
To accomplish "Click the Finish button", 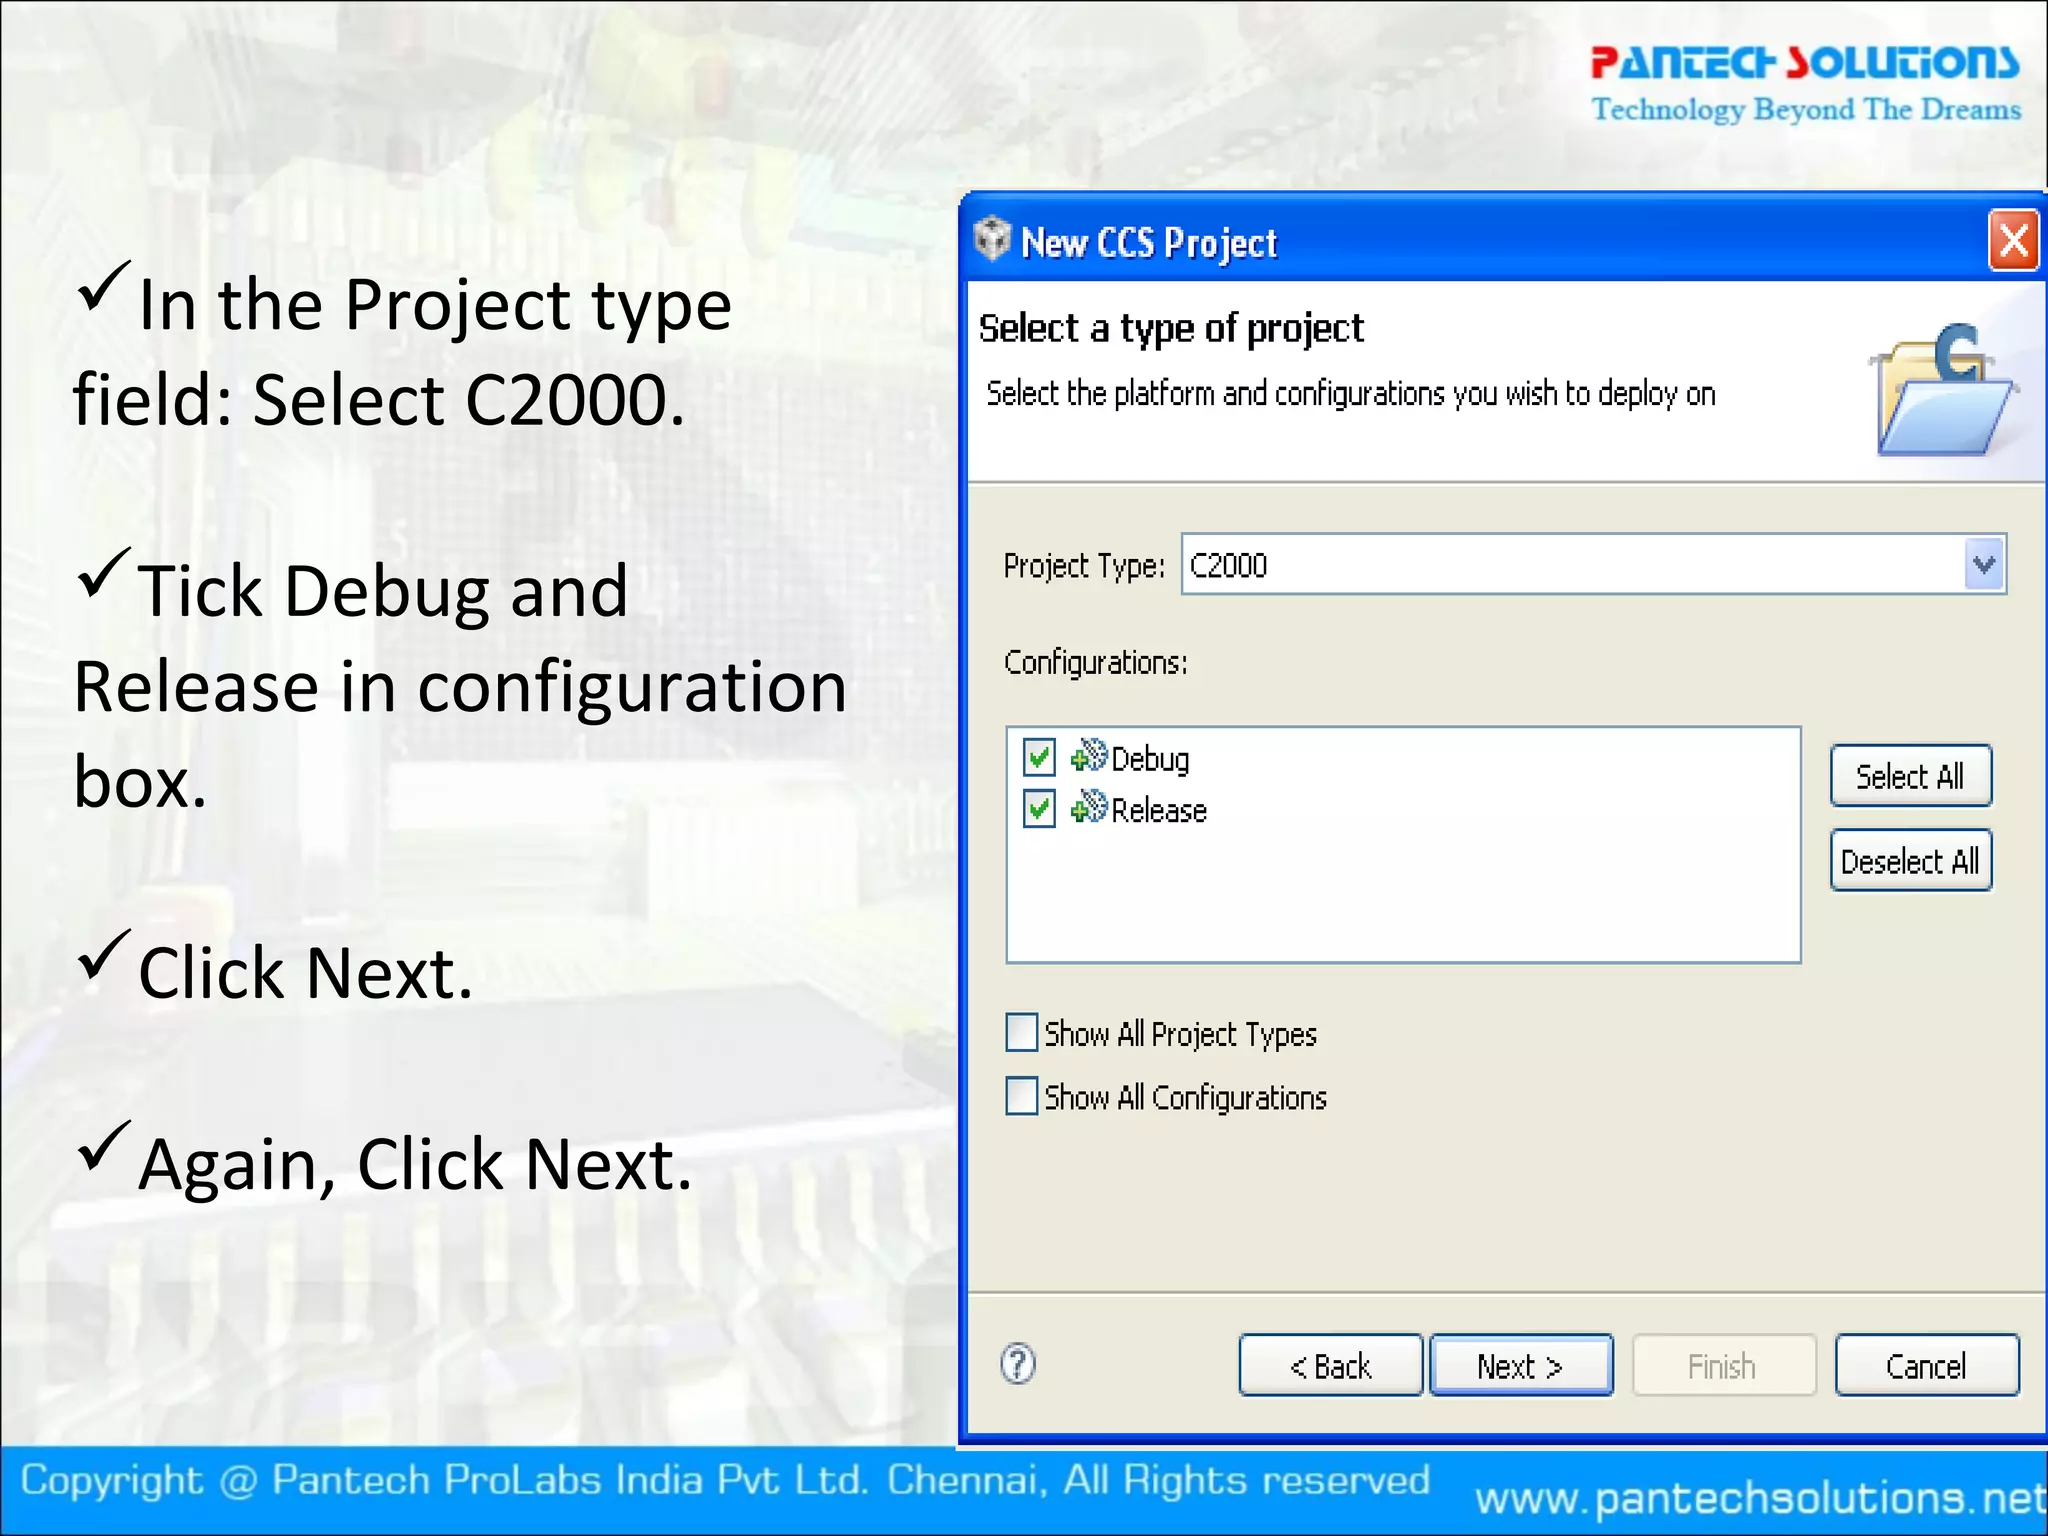I will pyautogui.click(x=1724, y=1366).
